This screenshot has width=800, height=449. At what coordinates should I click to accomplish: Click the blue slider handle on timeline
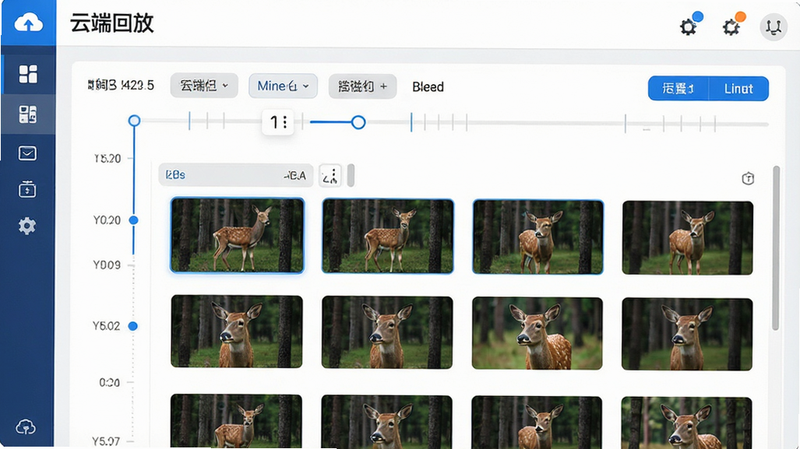(358, 122)
